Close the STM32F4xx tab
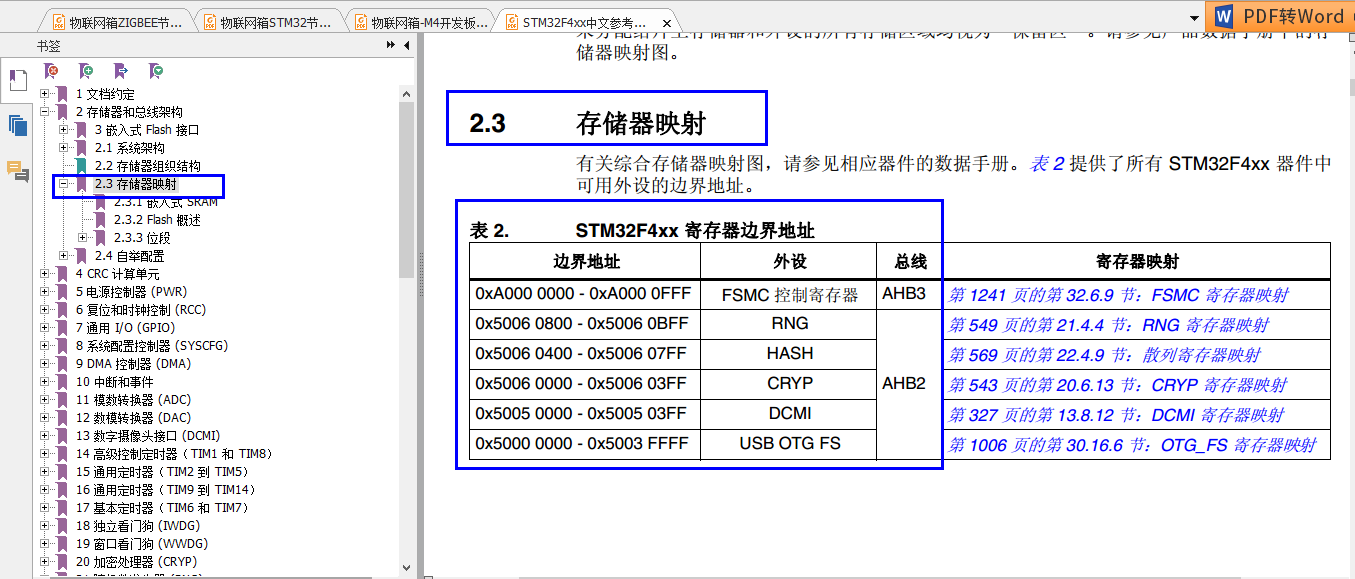 (x=666, y=22)
